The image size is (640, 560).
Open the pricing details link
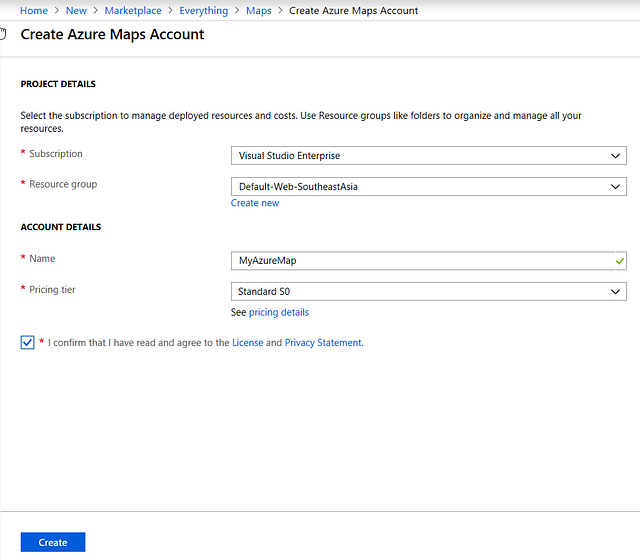click(279, 312)
